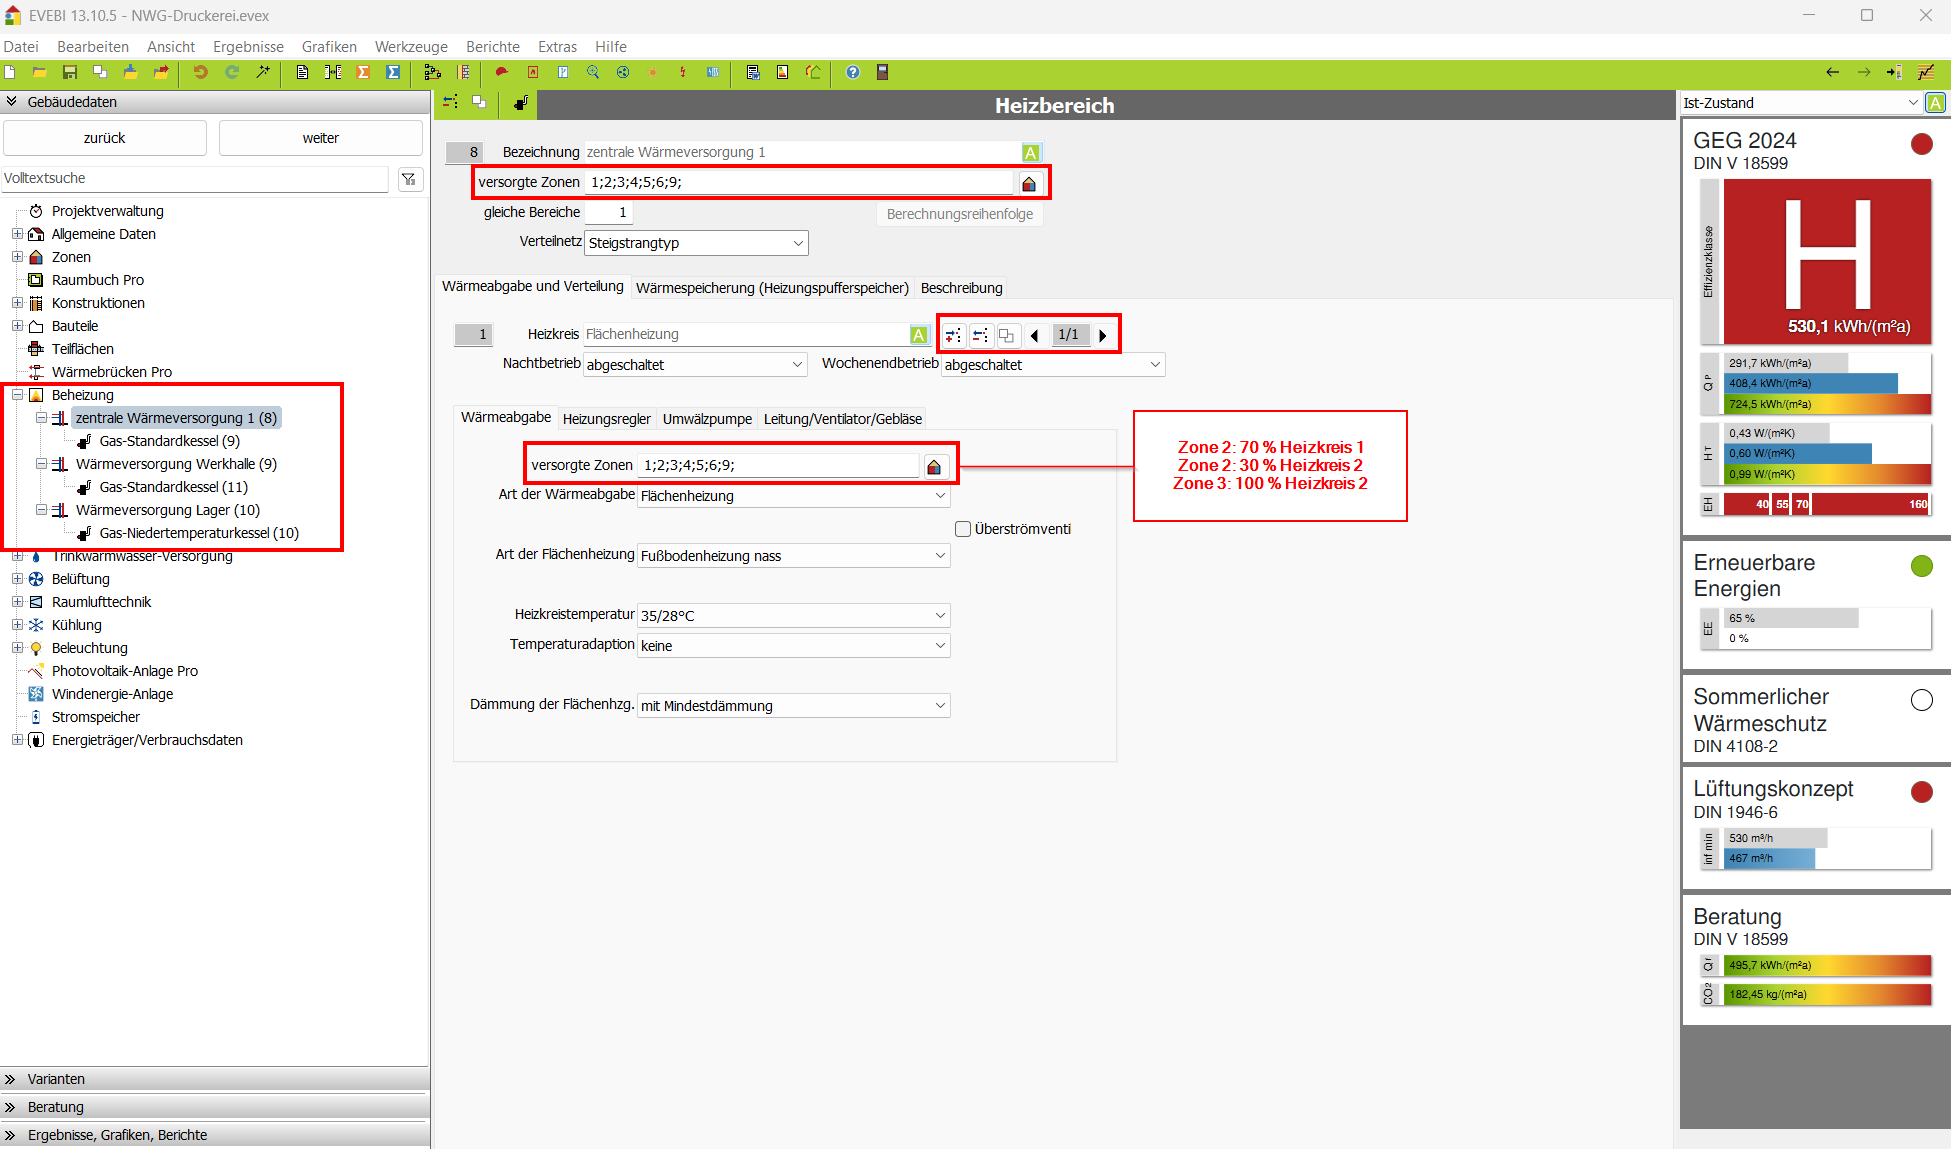Toggle the green A button next to Heizkreis
The height and width of the screenshot is (1149, 1951).
coord(918,335)
